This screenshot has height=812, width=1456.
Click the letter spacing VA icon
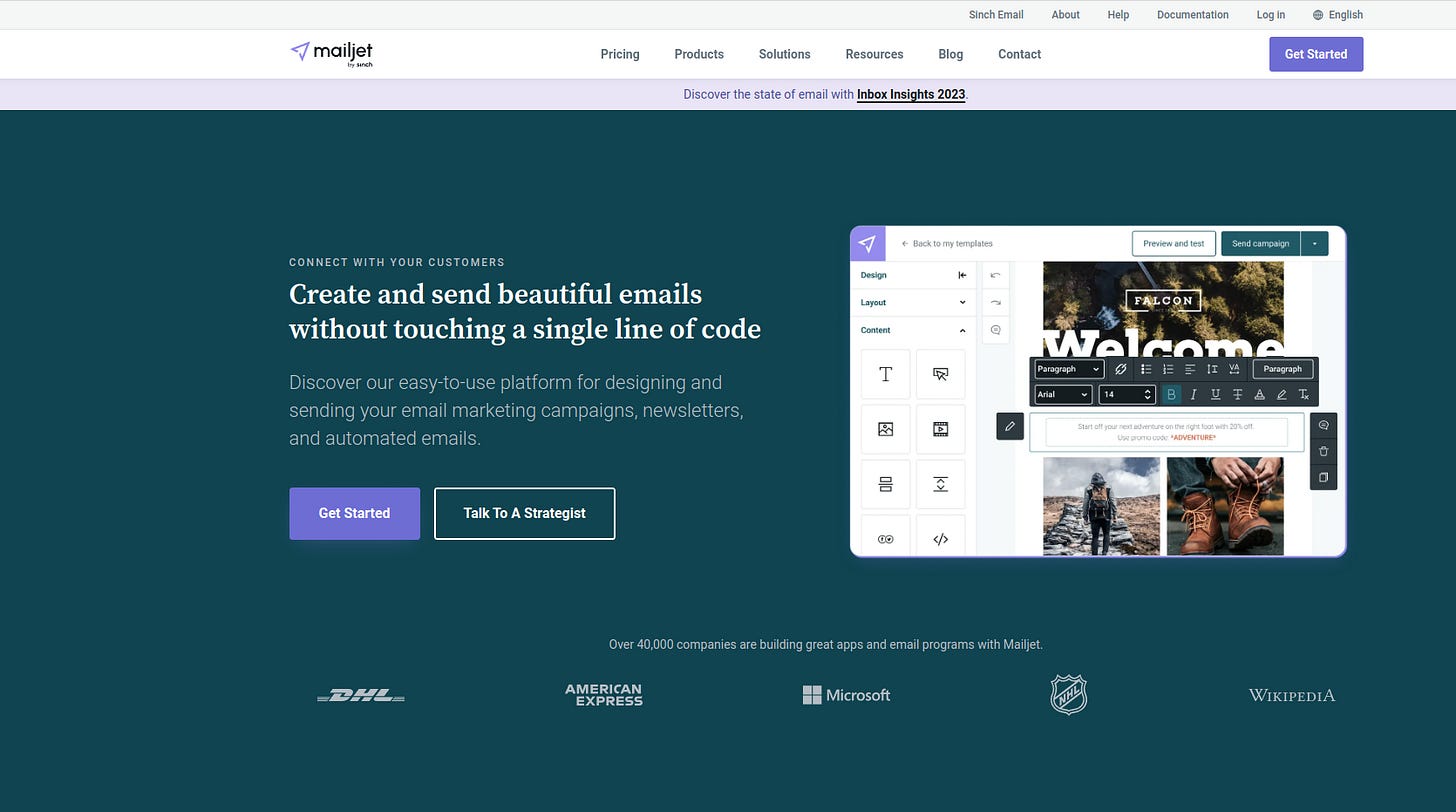[1234, 369]
